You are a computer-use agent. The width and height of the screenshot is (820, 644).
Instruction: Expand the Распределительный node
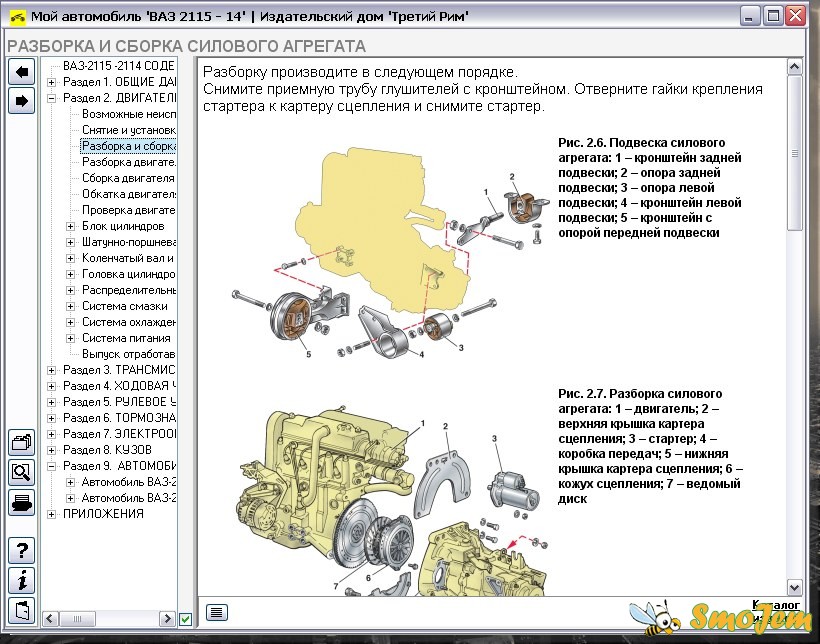[x=70, y=290]
